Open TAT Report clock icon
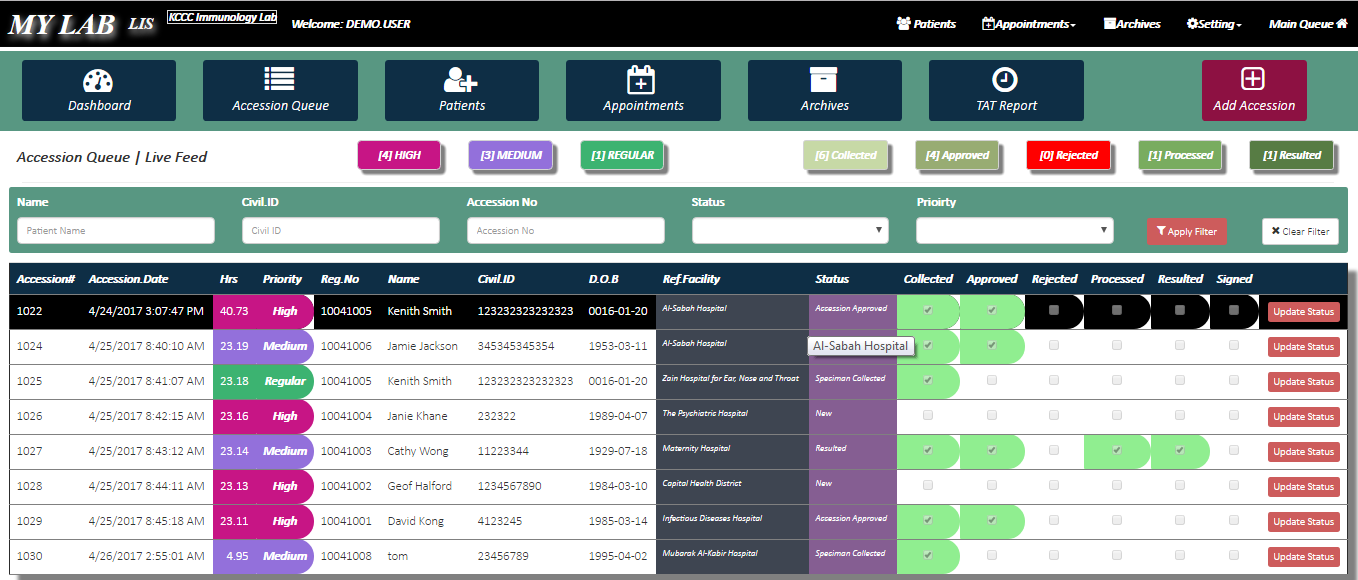Image resolution: width=1358 pixels, height=580 pixels. coord(1005,80)
